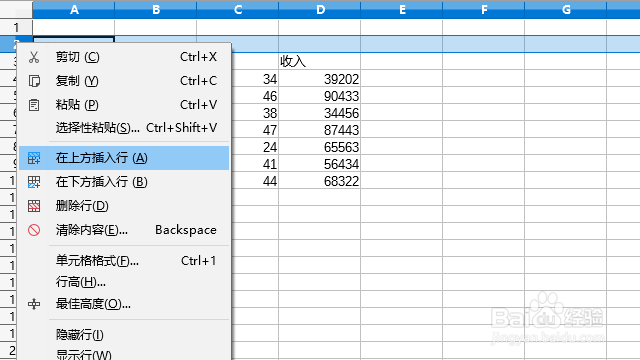Select 隐藏行(I) entry
640x360 pixels.
(124, 335)
